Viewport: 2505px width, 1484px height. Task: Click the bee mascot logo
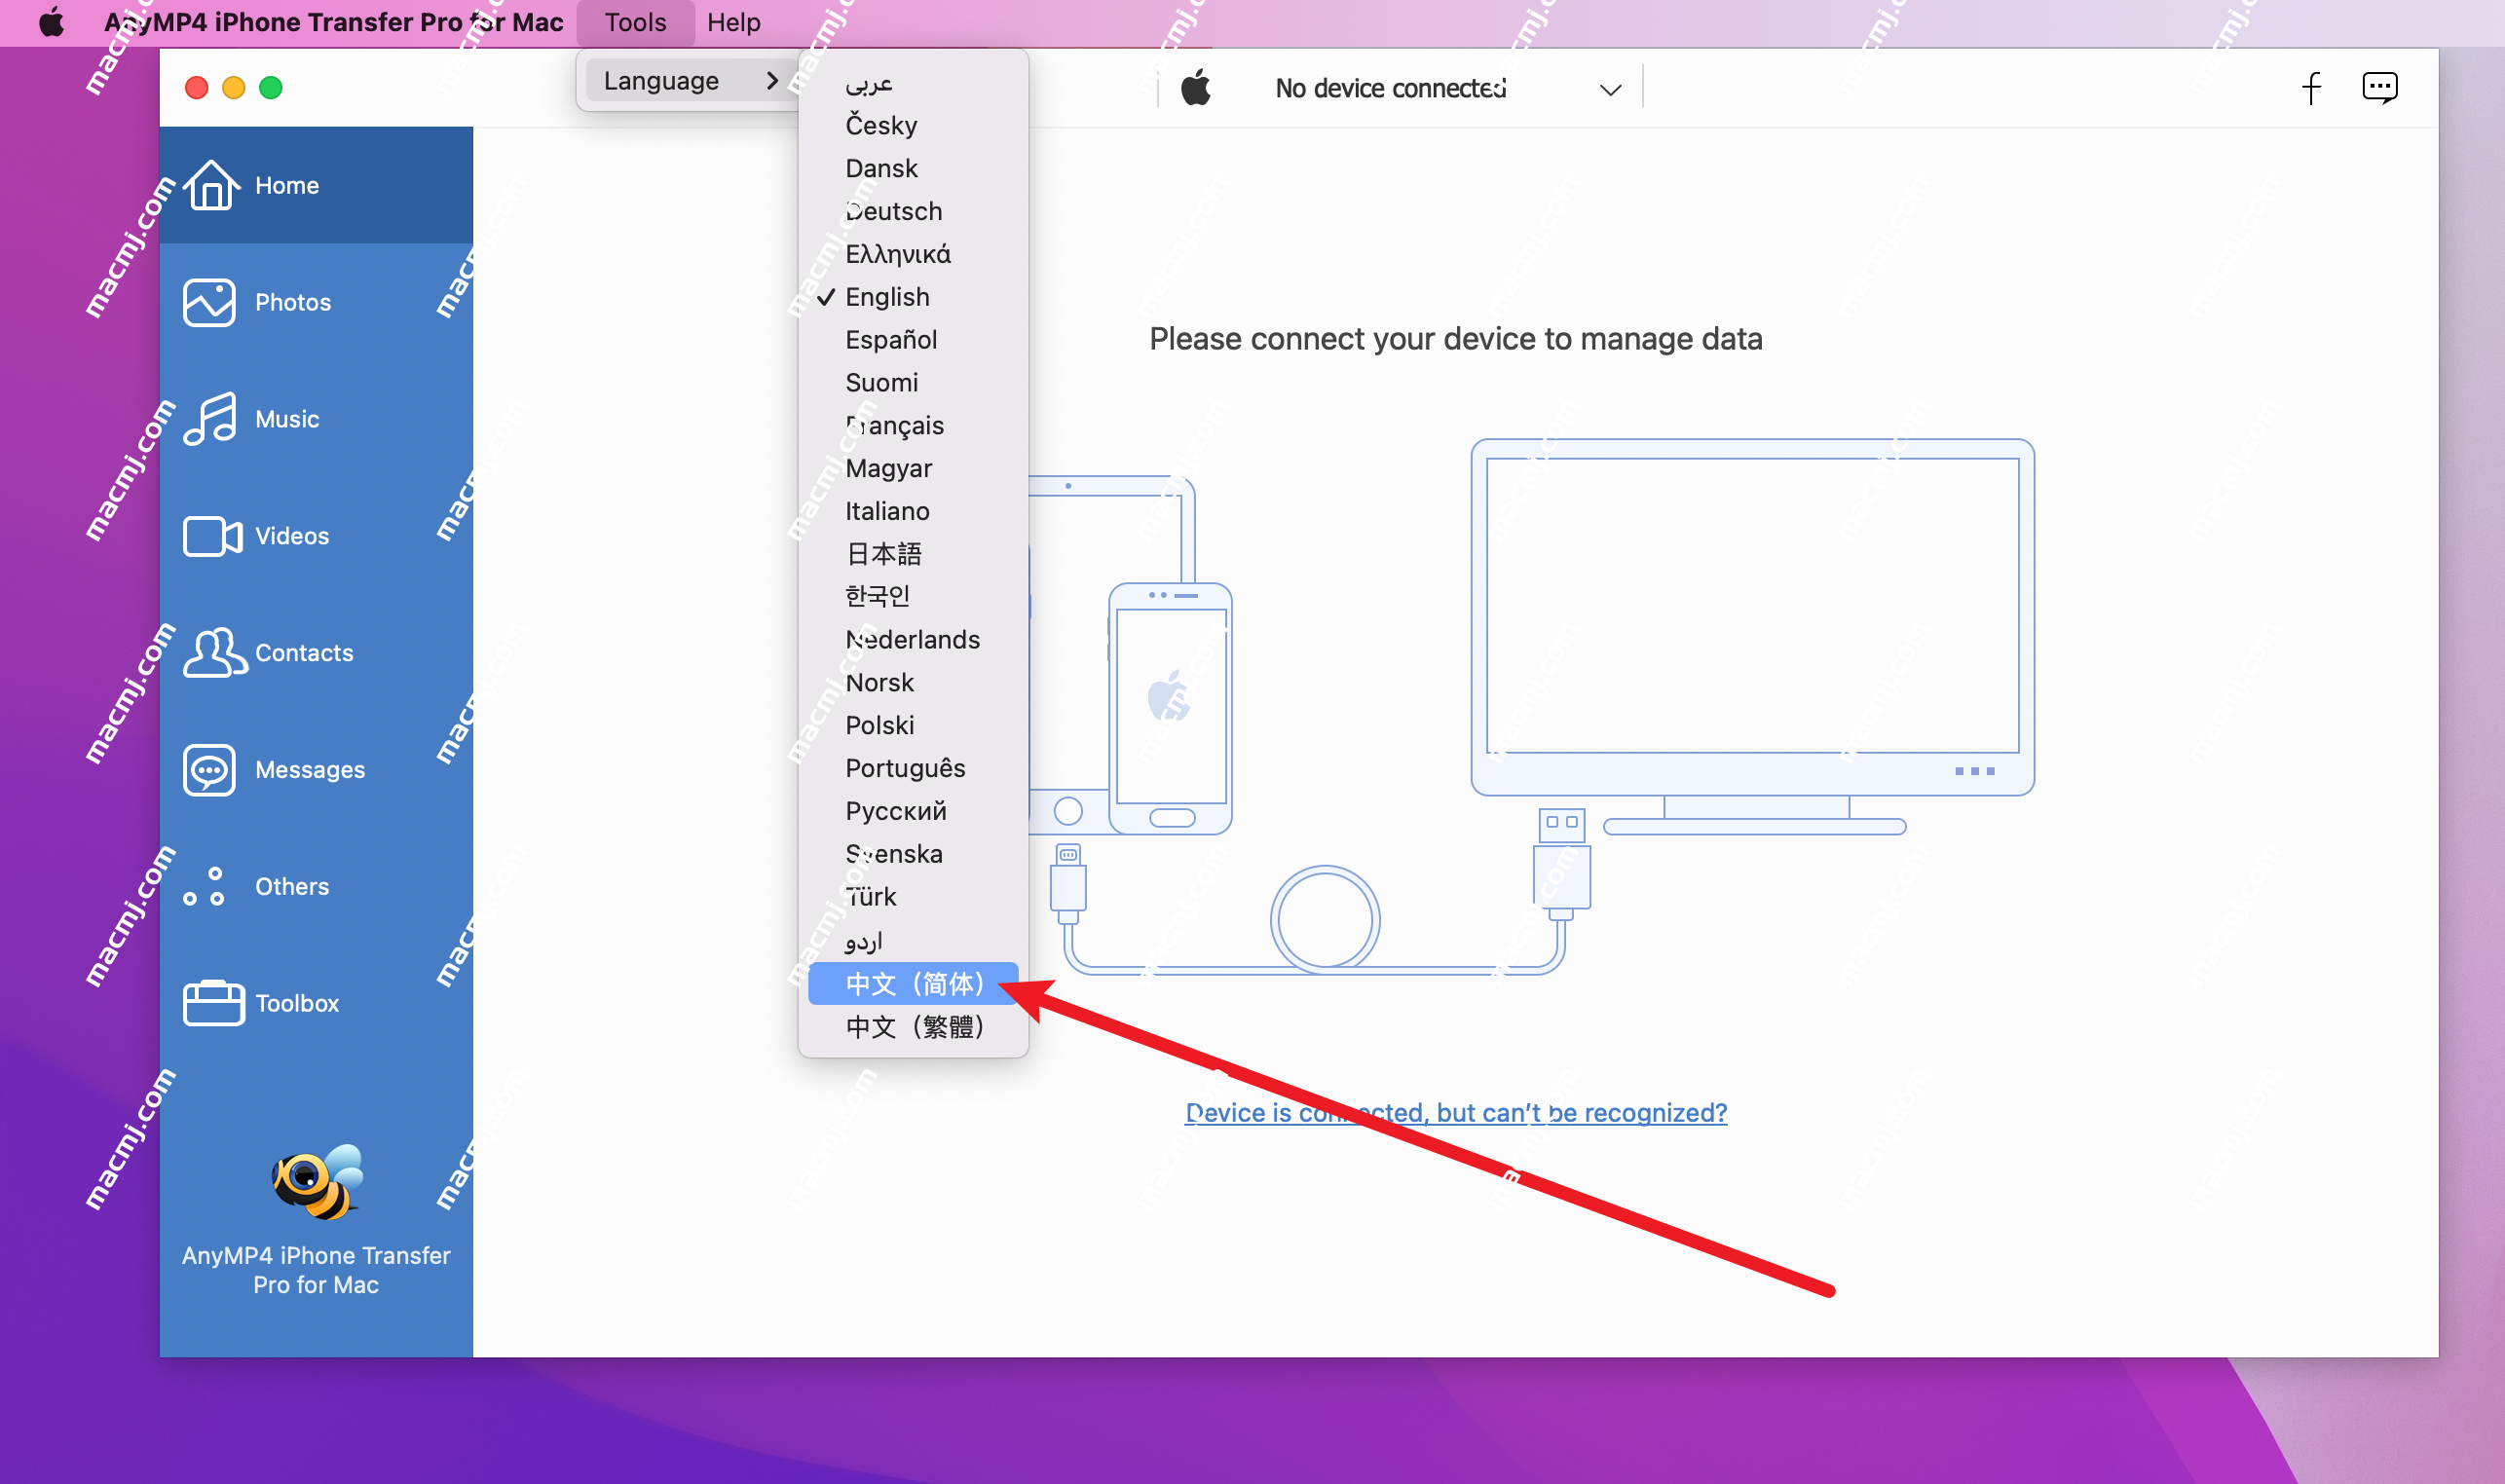click(x=317, y=1181)
